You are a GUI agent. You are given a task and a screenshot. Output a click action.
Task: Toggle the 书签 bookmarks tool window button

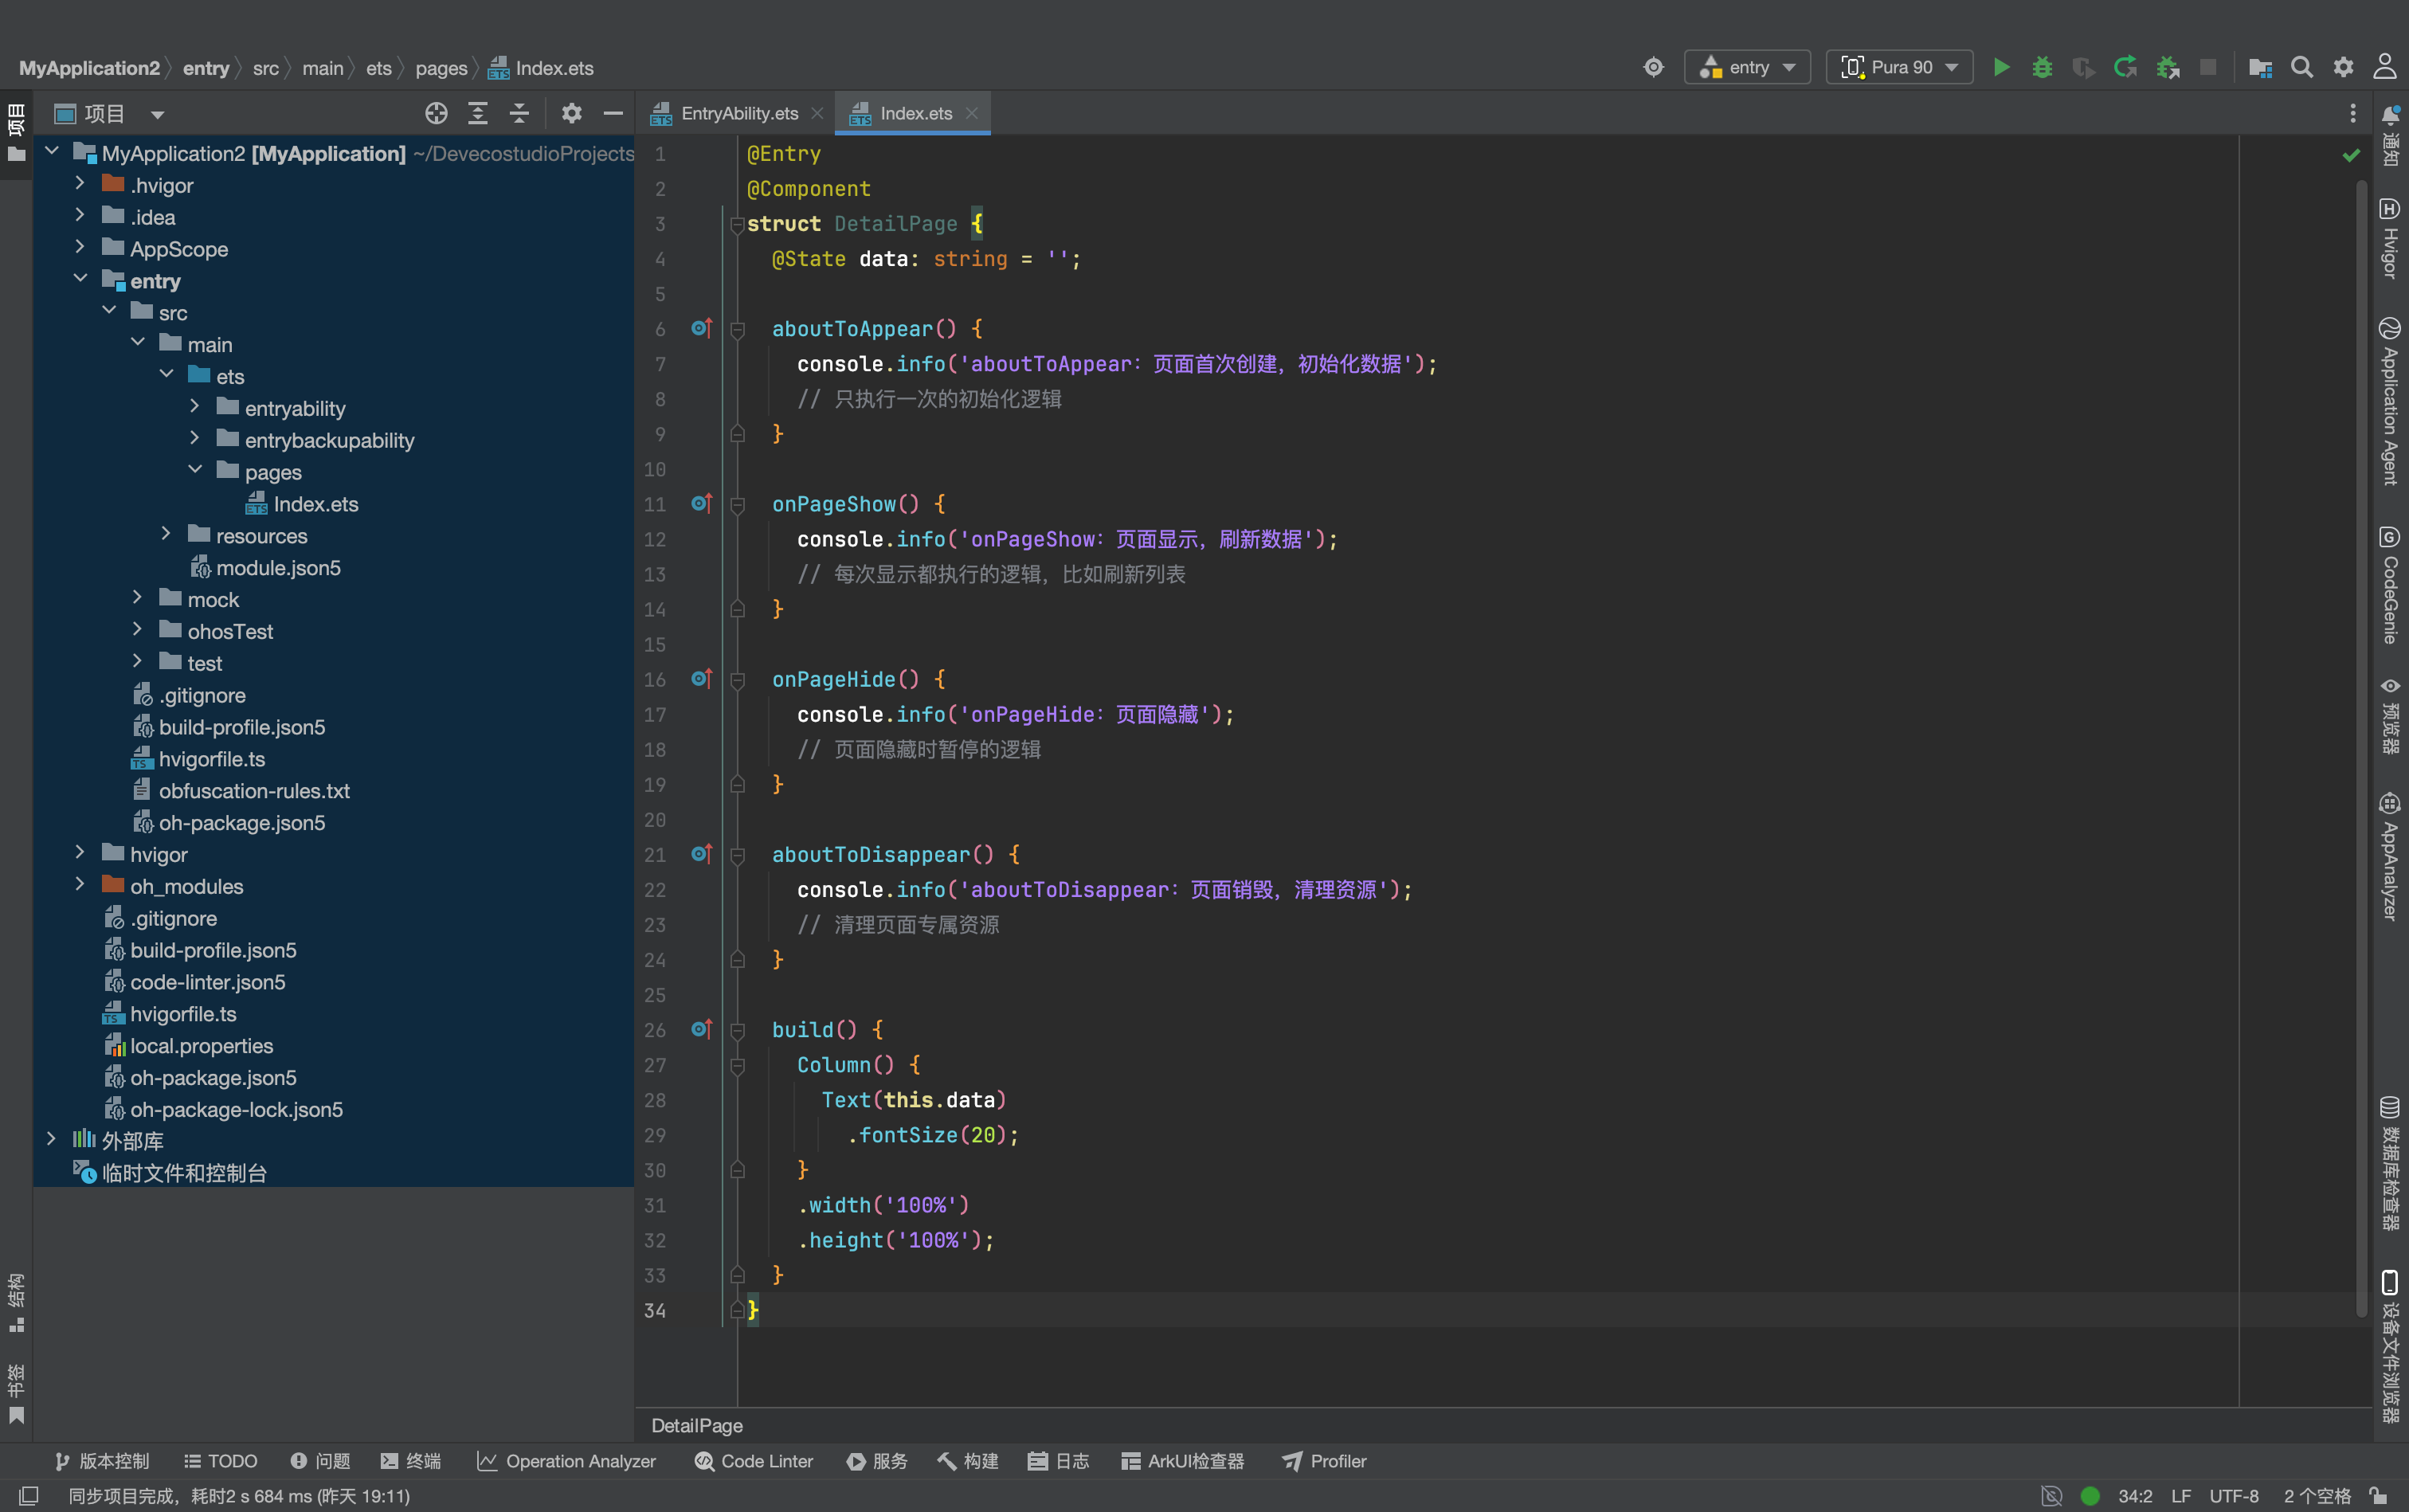[16, 1394]
